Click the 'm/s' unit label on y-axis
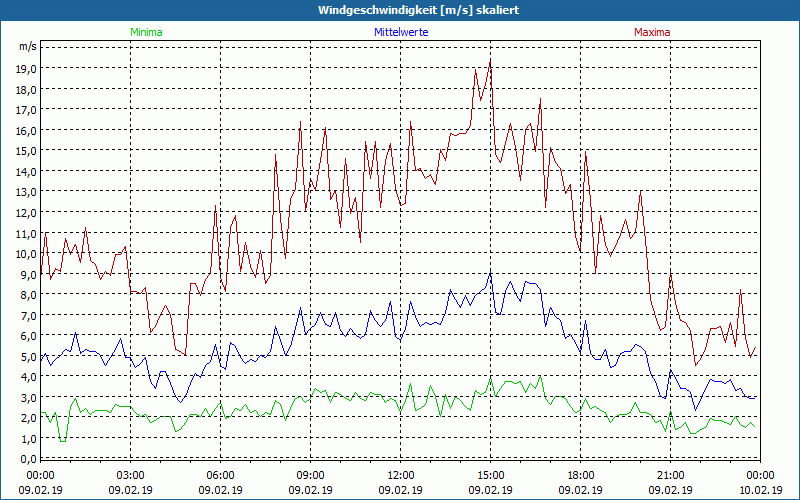The image size is (800, 500). (28, 46)
